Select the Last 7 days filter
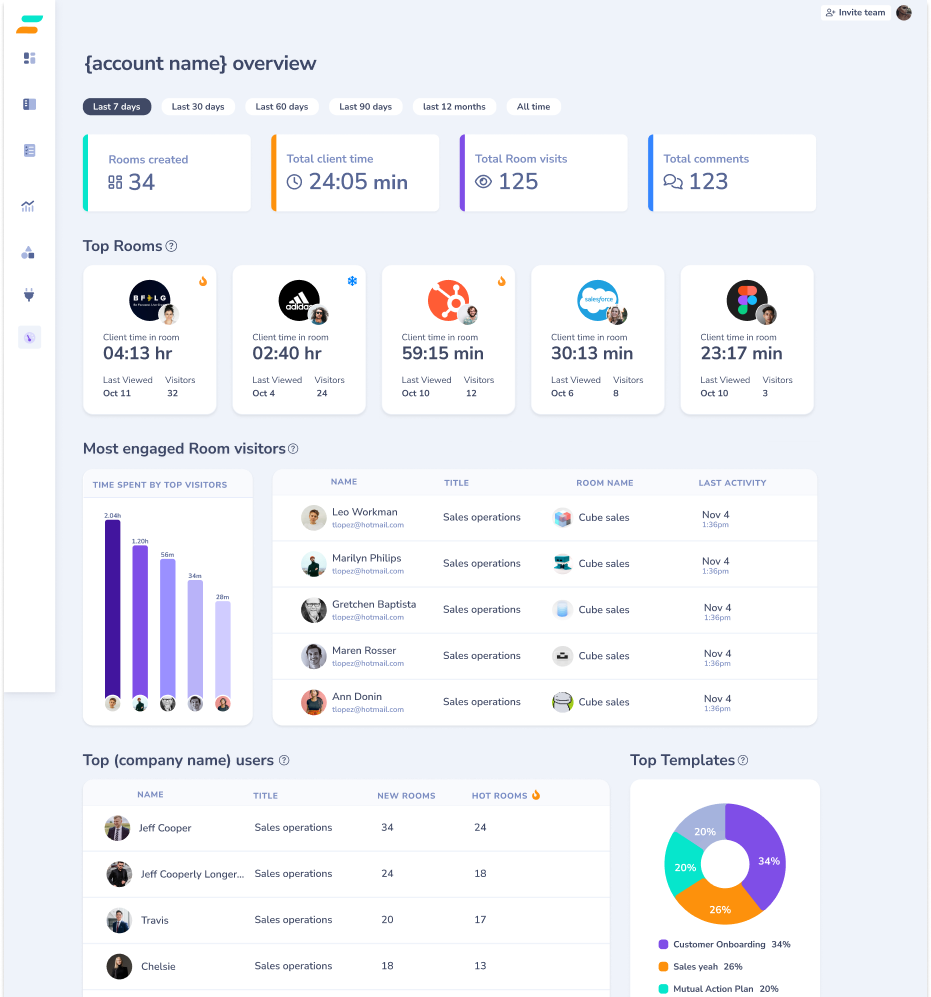 click(x=117, y=107)
